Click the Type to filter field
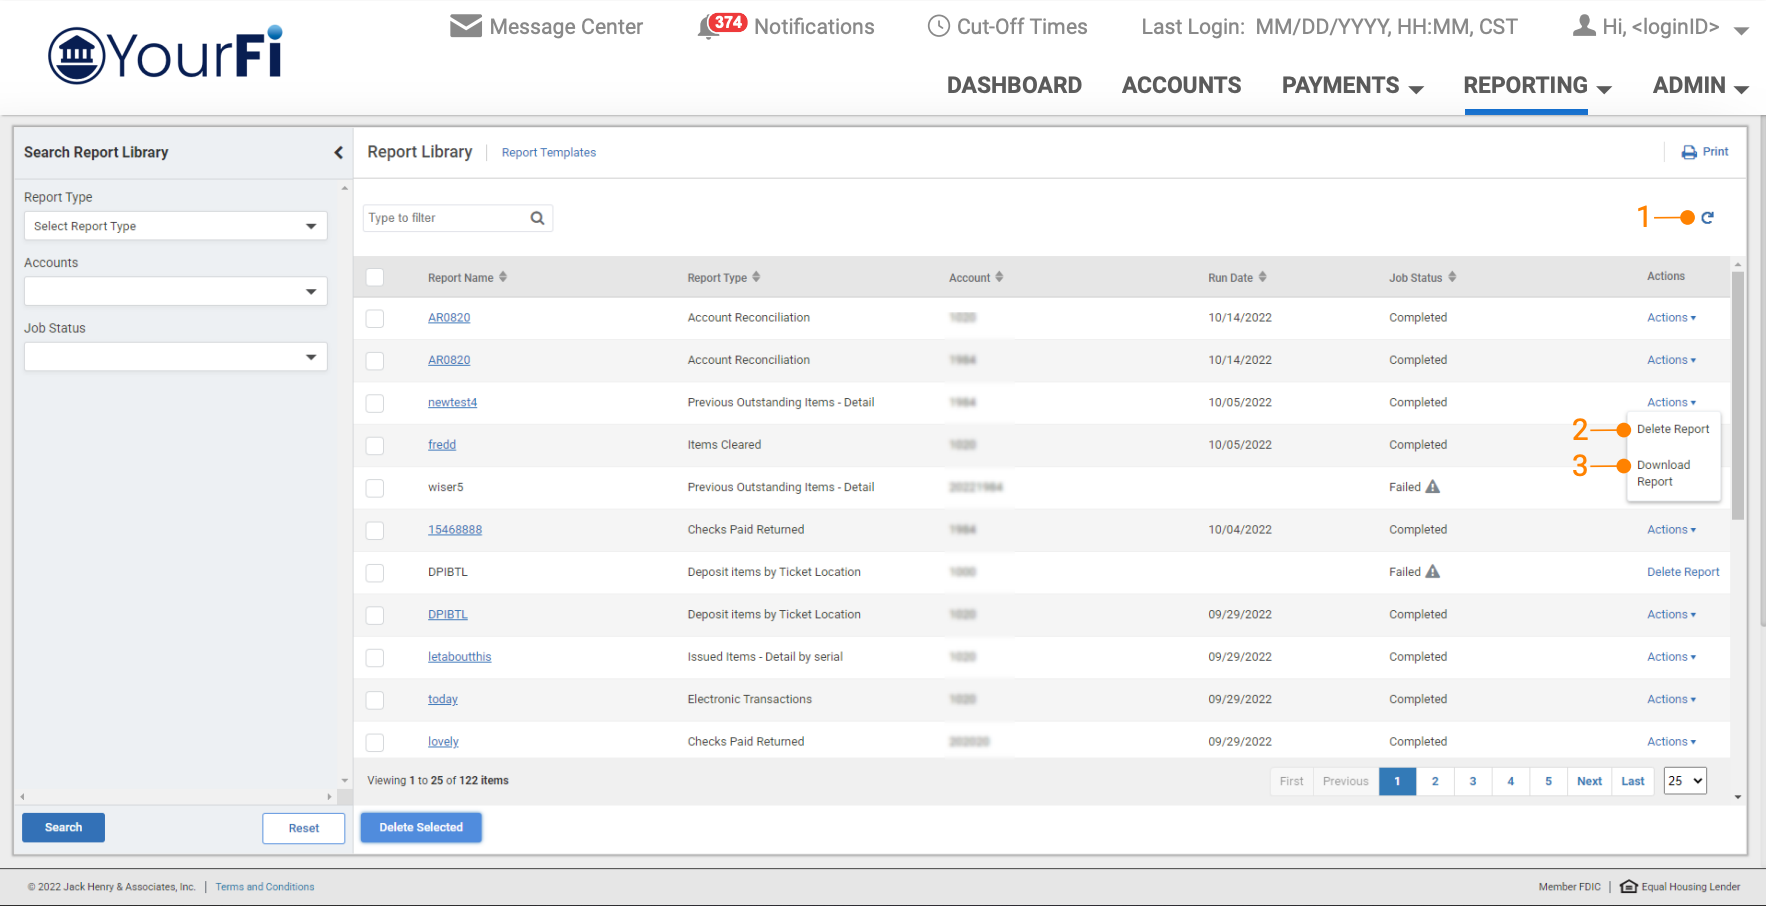The width and height of the screenshot is (1766, 906). pos(445,218)
